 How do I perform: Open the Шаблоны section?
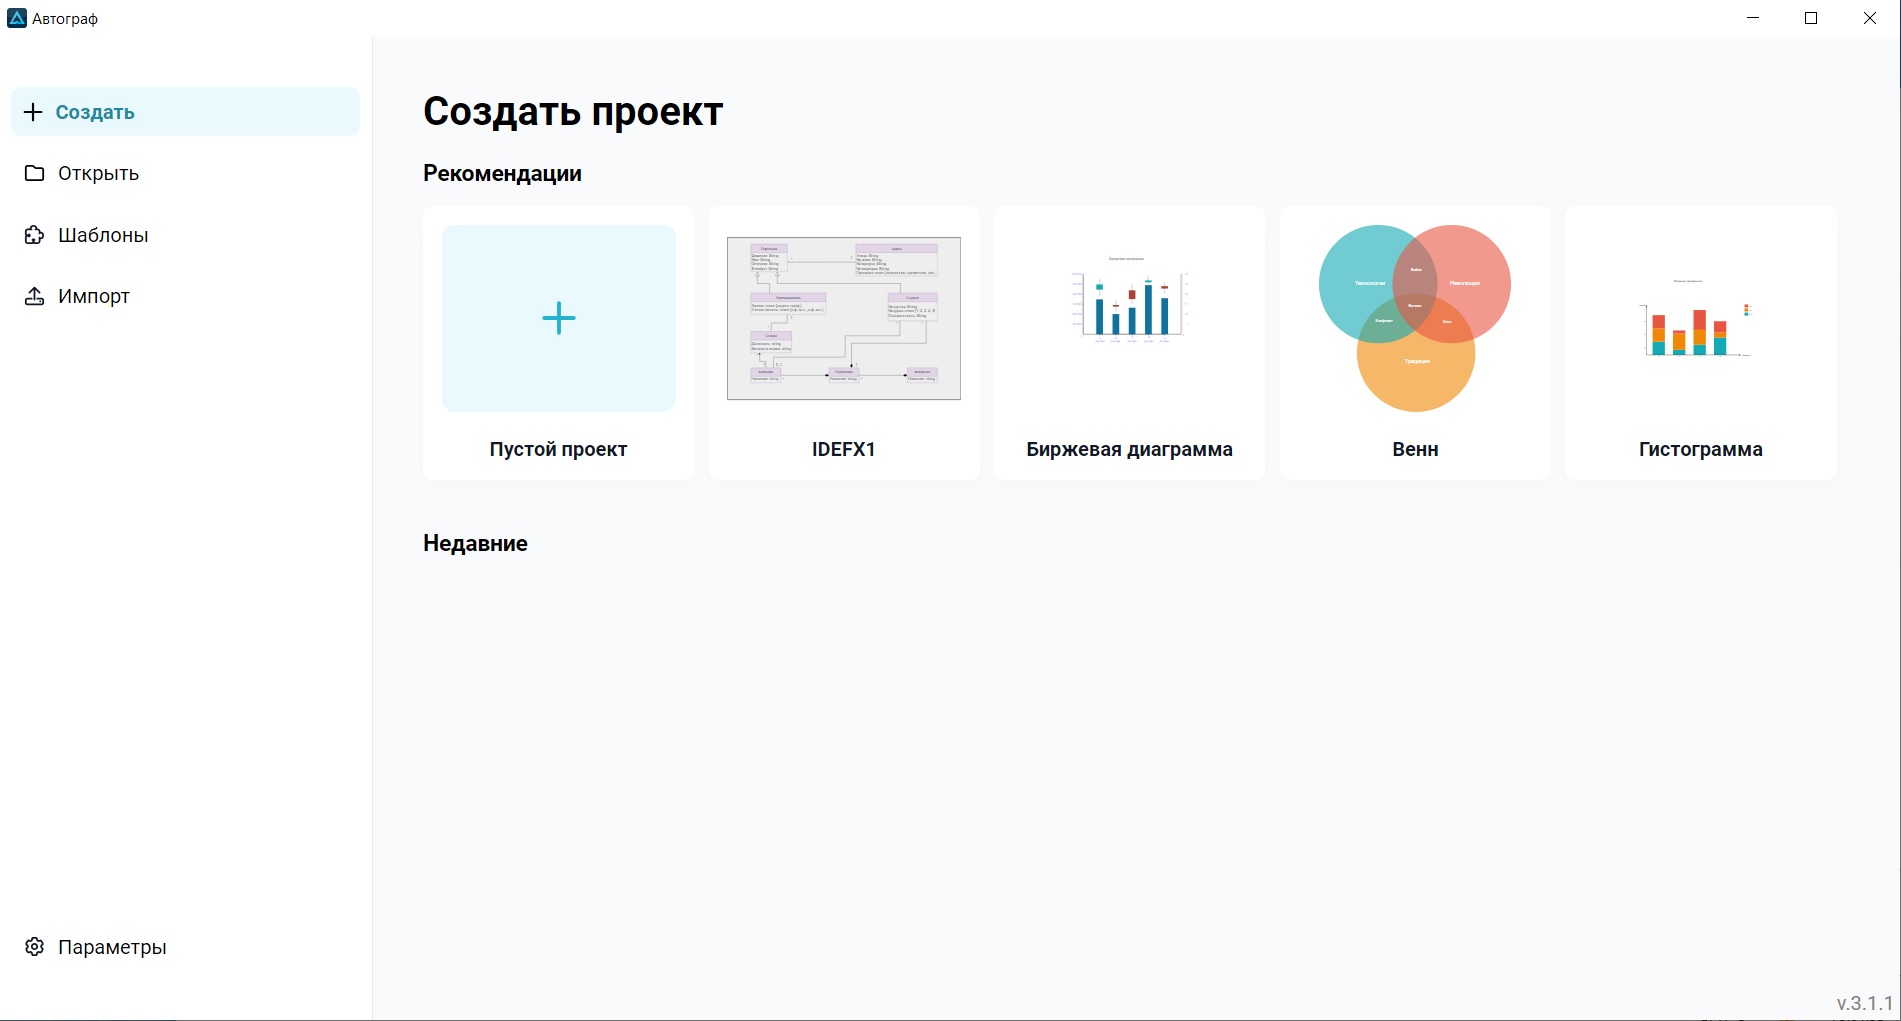(x=103, y=235)
